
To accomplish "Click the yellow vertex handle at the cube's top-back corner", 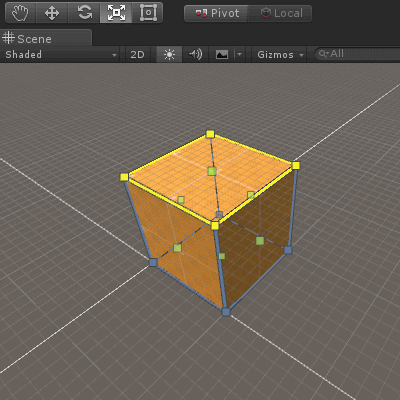I will (x=210, y=134).
